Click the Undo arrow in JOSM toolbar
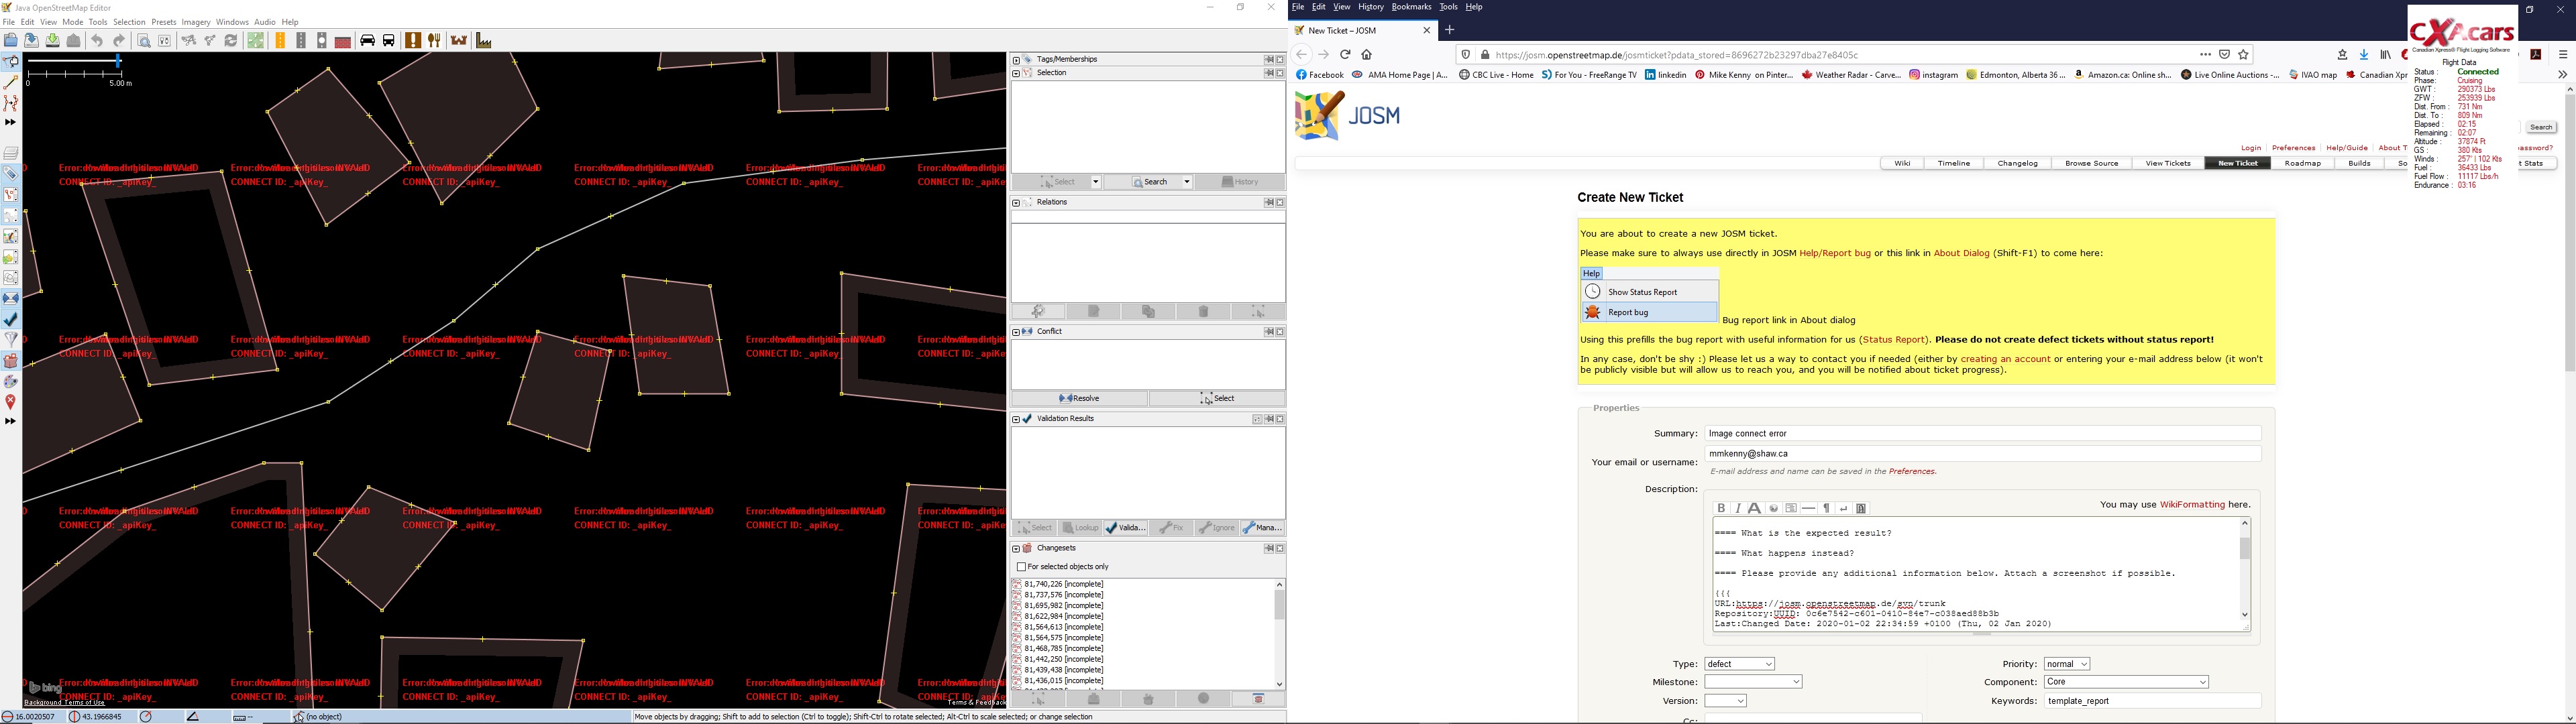The height and width of the screenshot is (724, 2576). point(98,41)
